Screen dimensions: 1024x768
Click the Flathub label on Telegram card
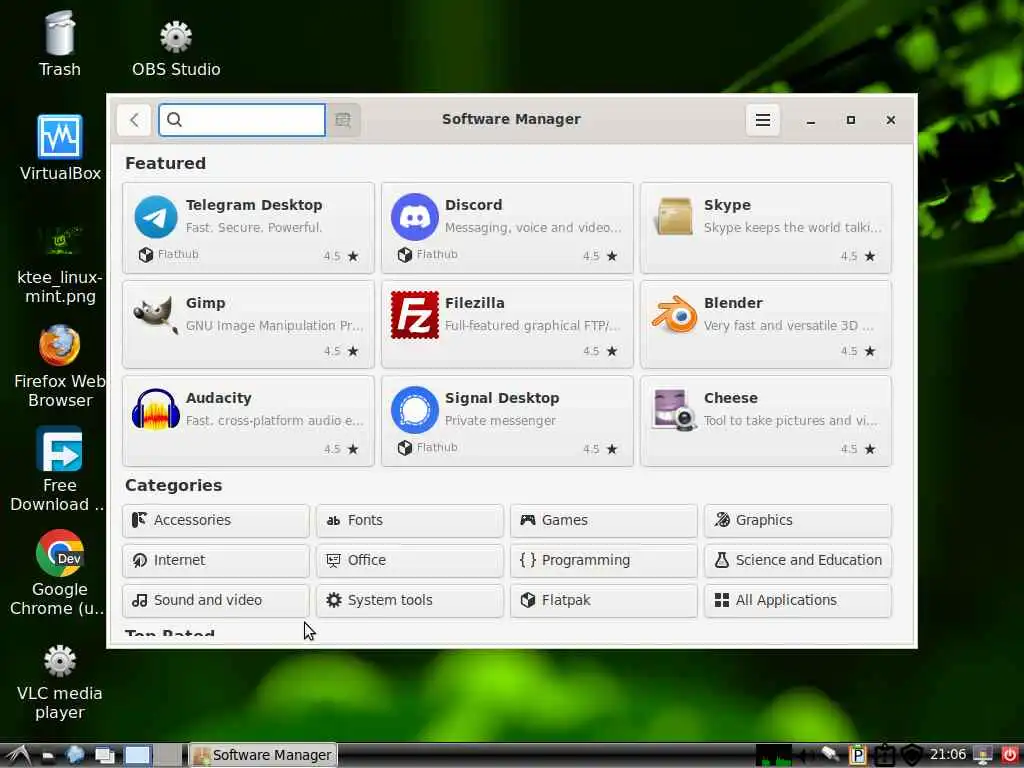coord(178,254)
